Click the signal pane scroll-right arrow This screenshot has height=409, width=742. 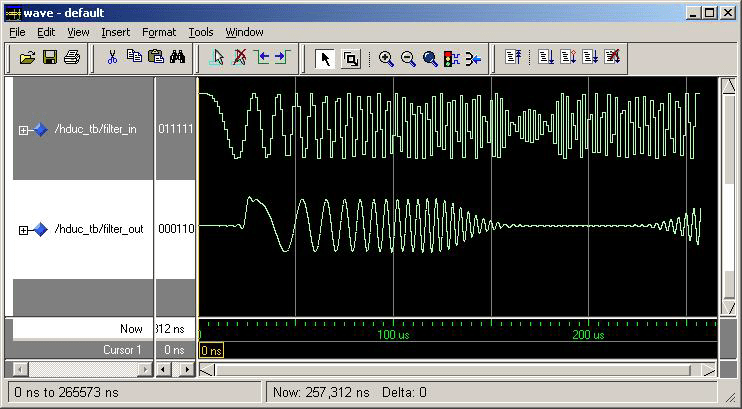tap(145, 369)
